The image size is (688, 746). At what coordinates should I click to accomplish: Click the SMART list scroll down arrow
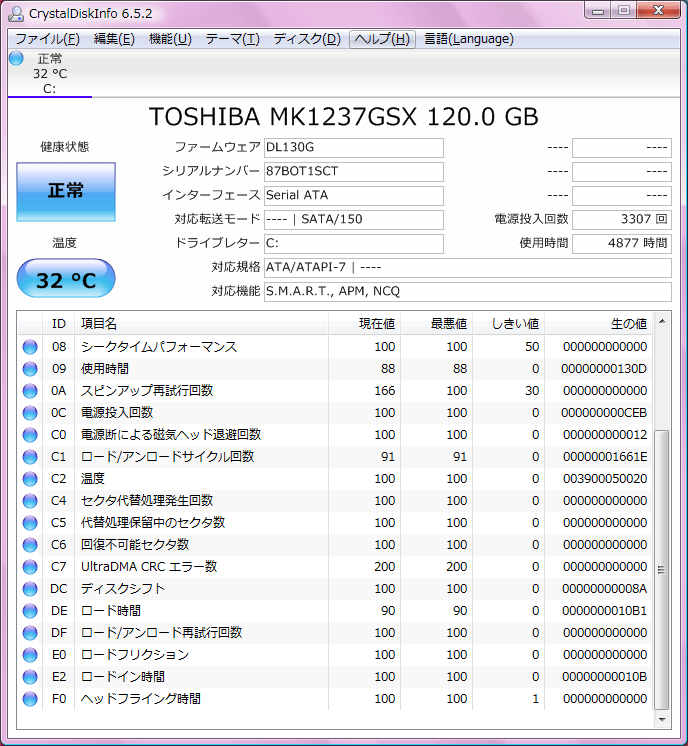tap(662, 720)
